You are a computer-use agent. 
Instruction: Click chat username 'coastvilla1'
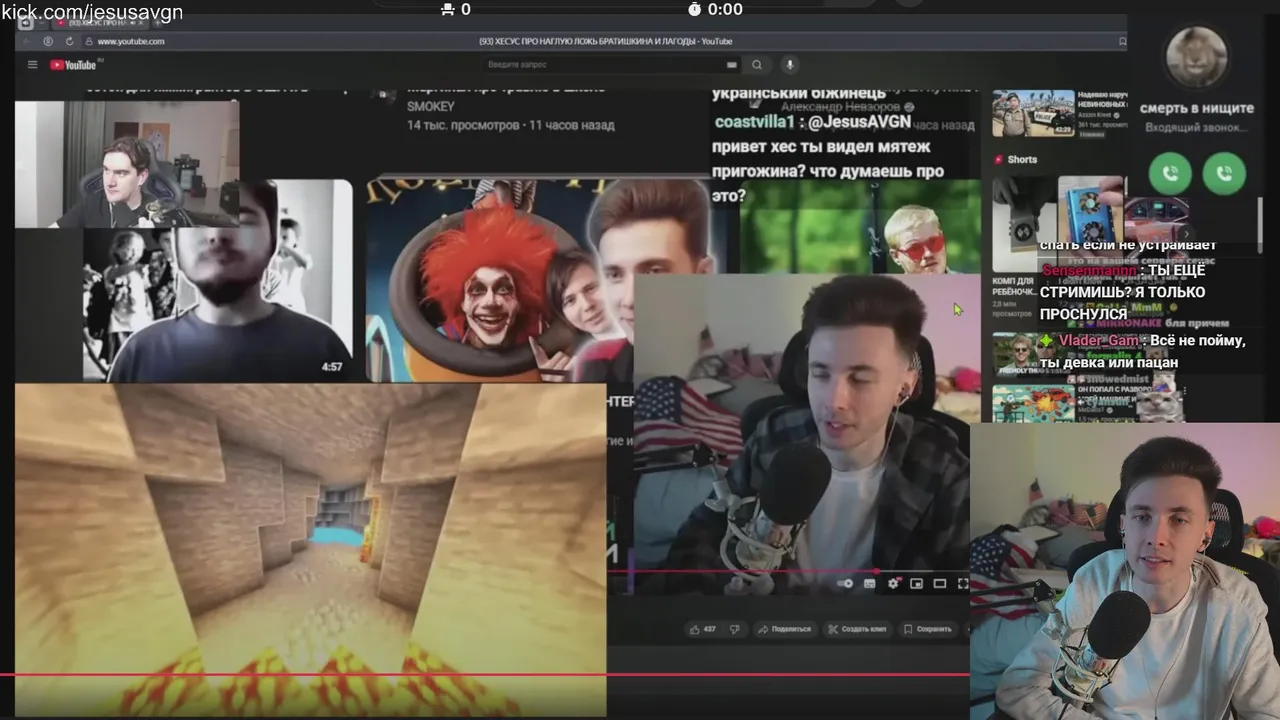click(x=755, y=121)
